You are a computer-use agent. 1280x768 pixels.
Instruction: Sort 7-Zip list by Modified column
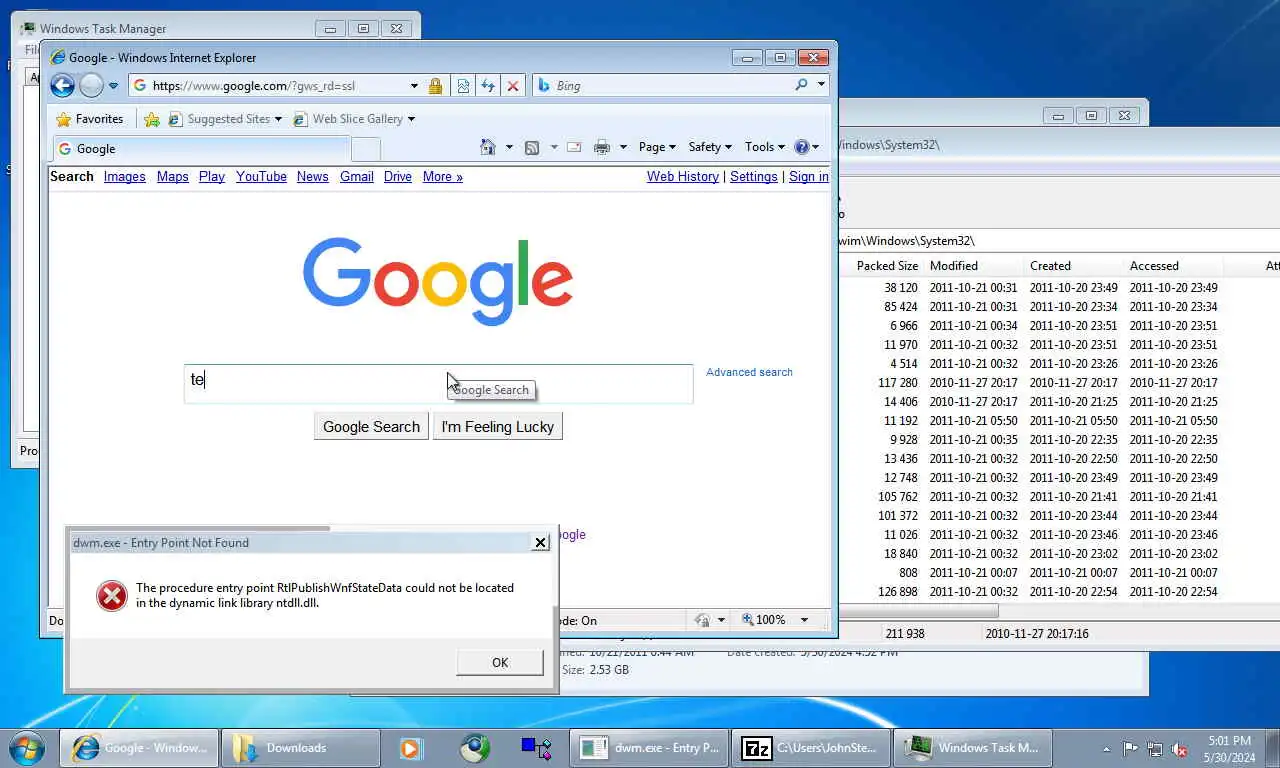tap(974, 266)
